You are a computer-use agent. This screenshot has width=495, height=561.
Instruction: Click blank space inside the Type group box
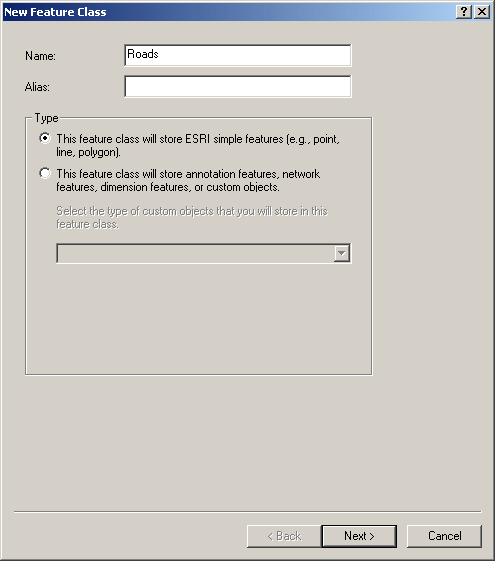[x=199, y=318]
